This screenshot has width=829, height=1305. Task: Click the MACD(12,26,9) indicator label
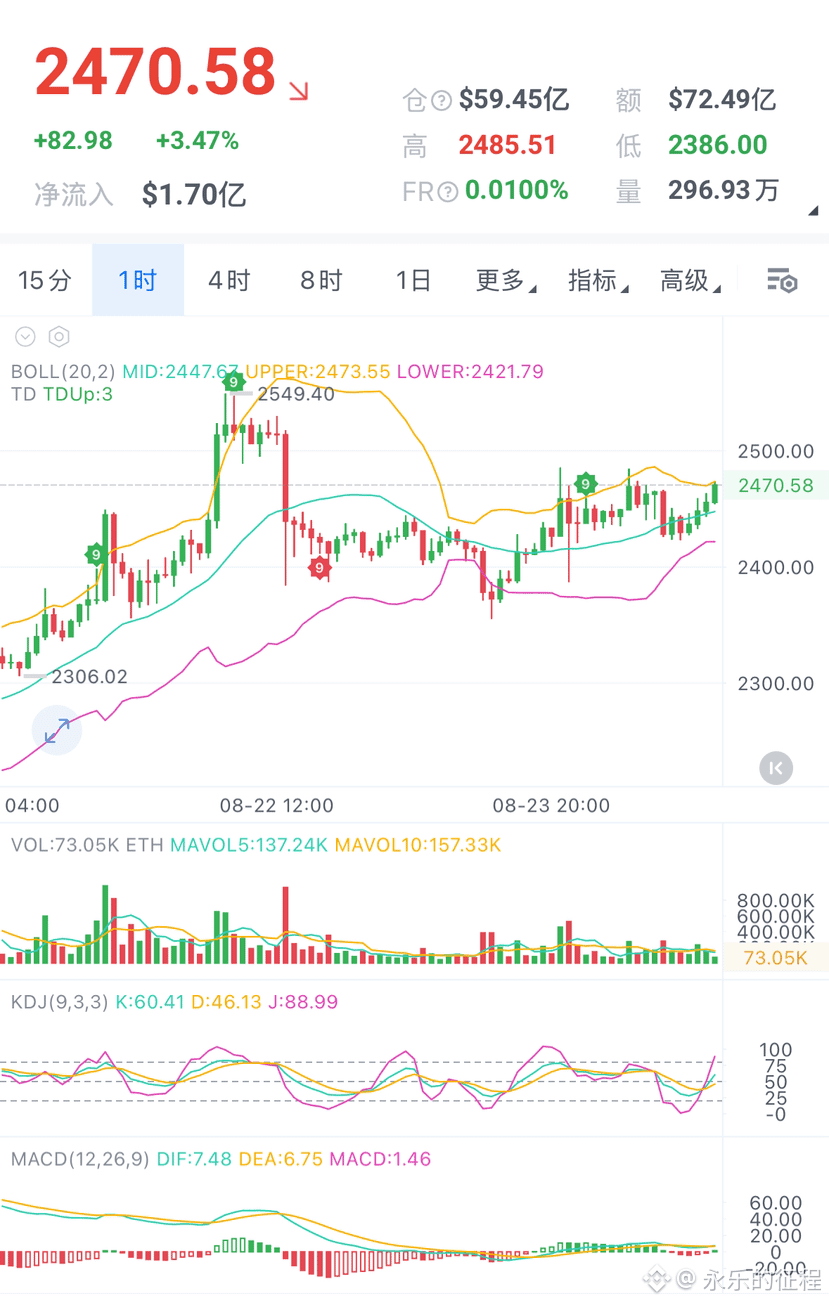point(80,1159)
